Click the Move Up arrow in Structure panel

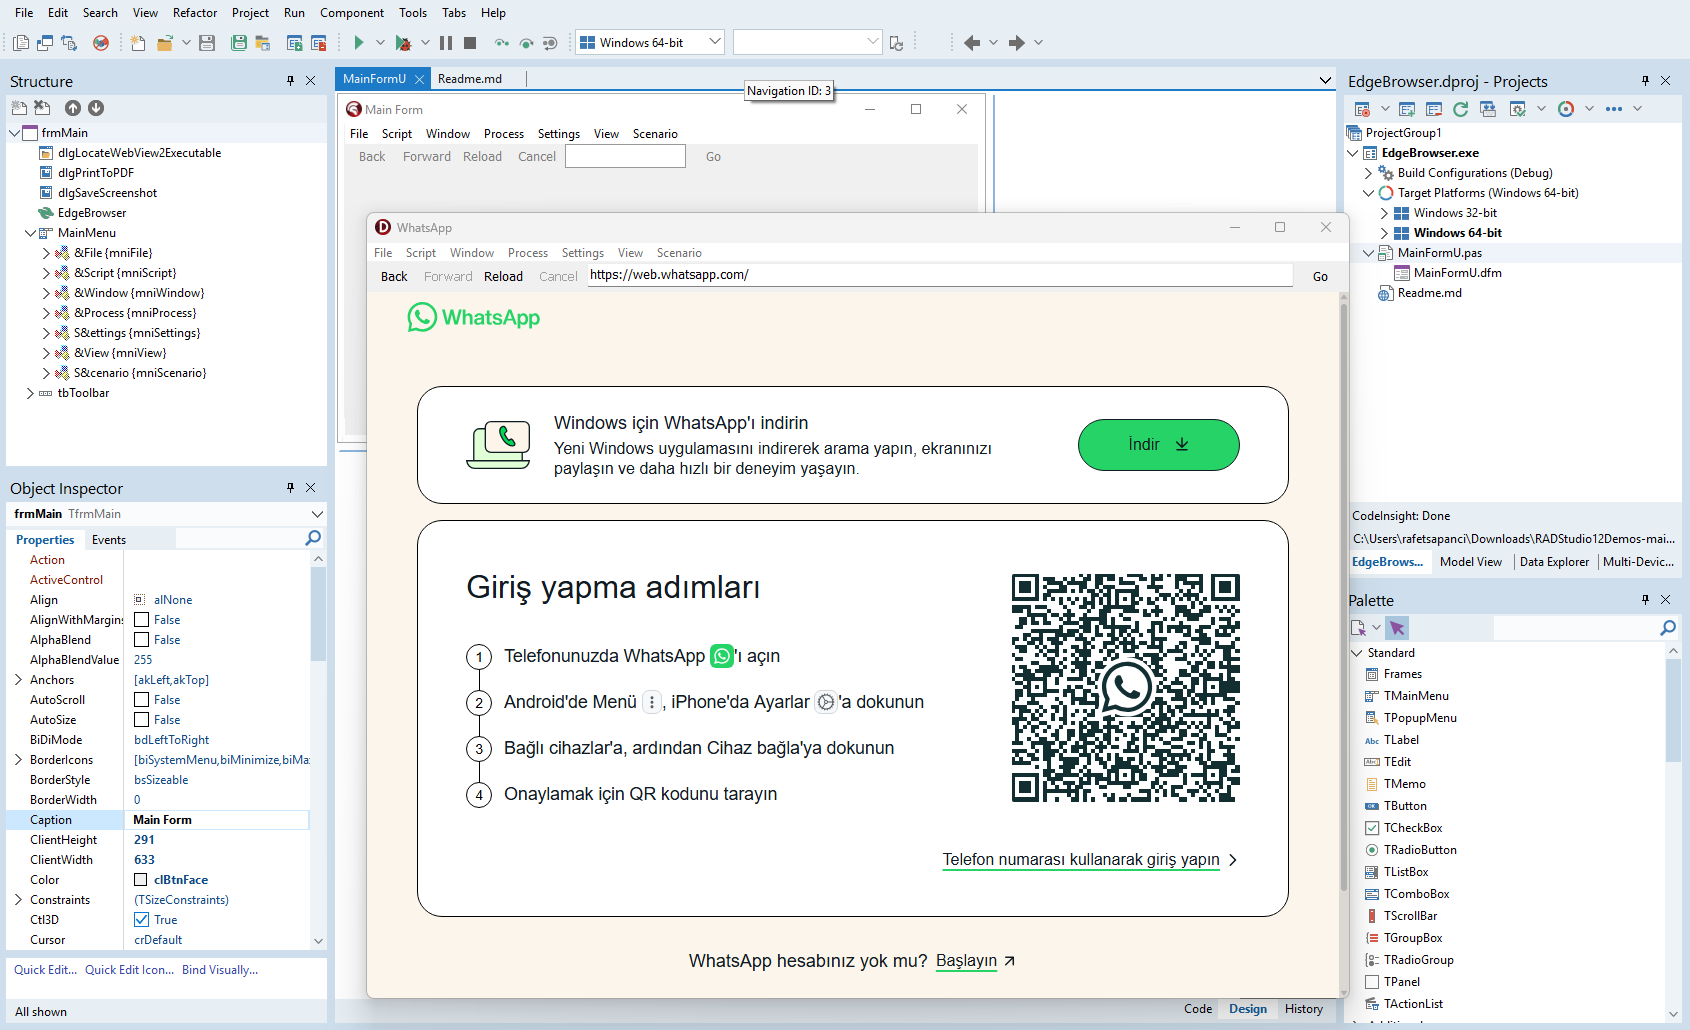(73, 108)
